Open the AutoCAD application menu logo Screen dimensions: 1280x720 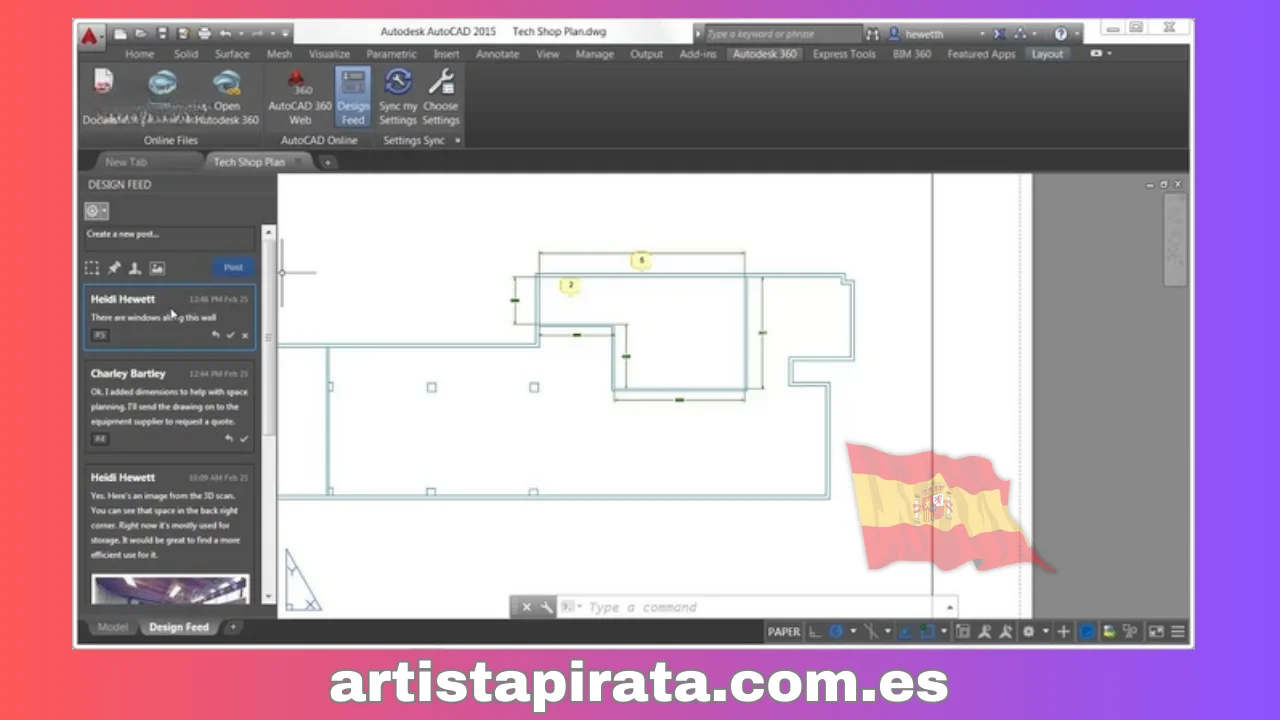pyautogui.click(x=92, y=36)
